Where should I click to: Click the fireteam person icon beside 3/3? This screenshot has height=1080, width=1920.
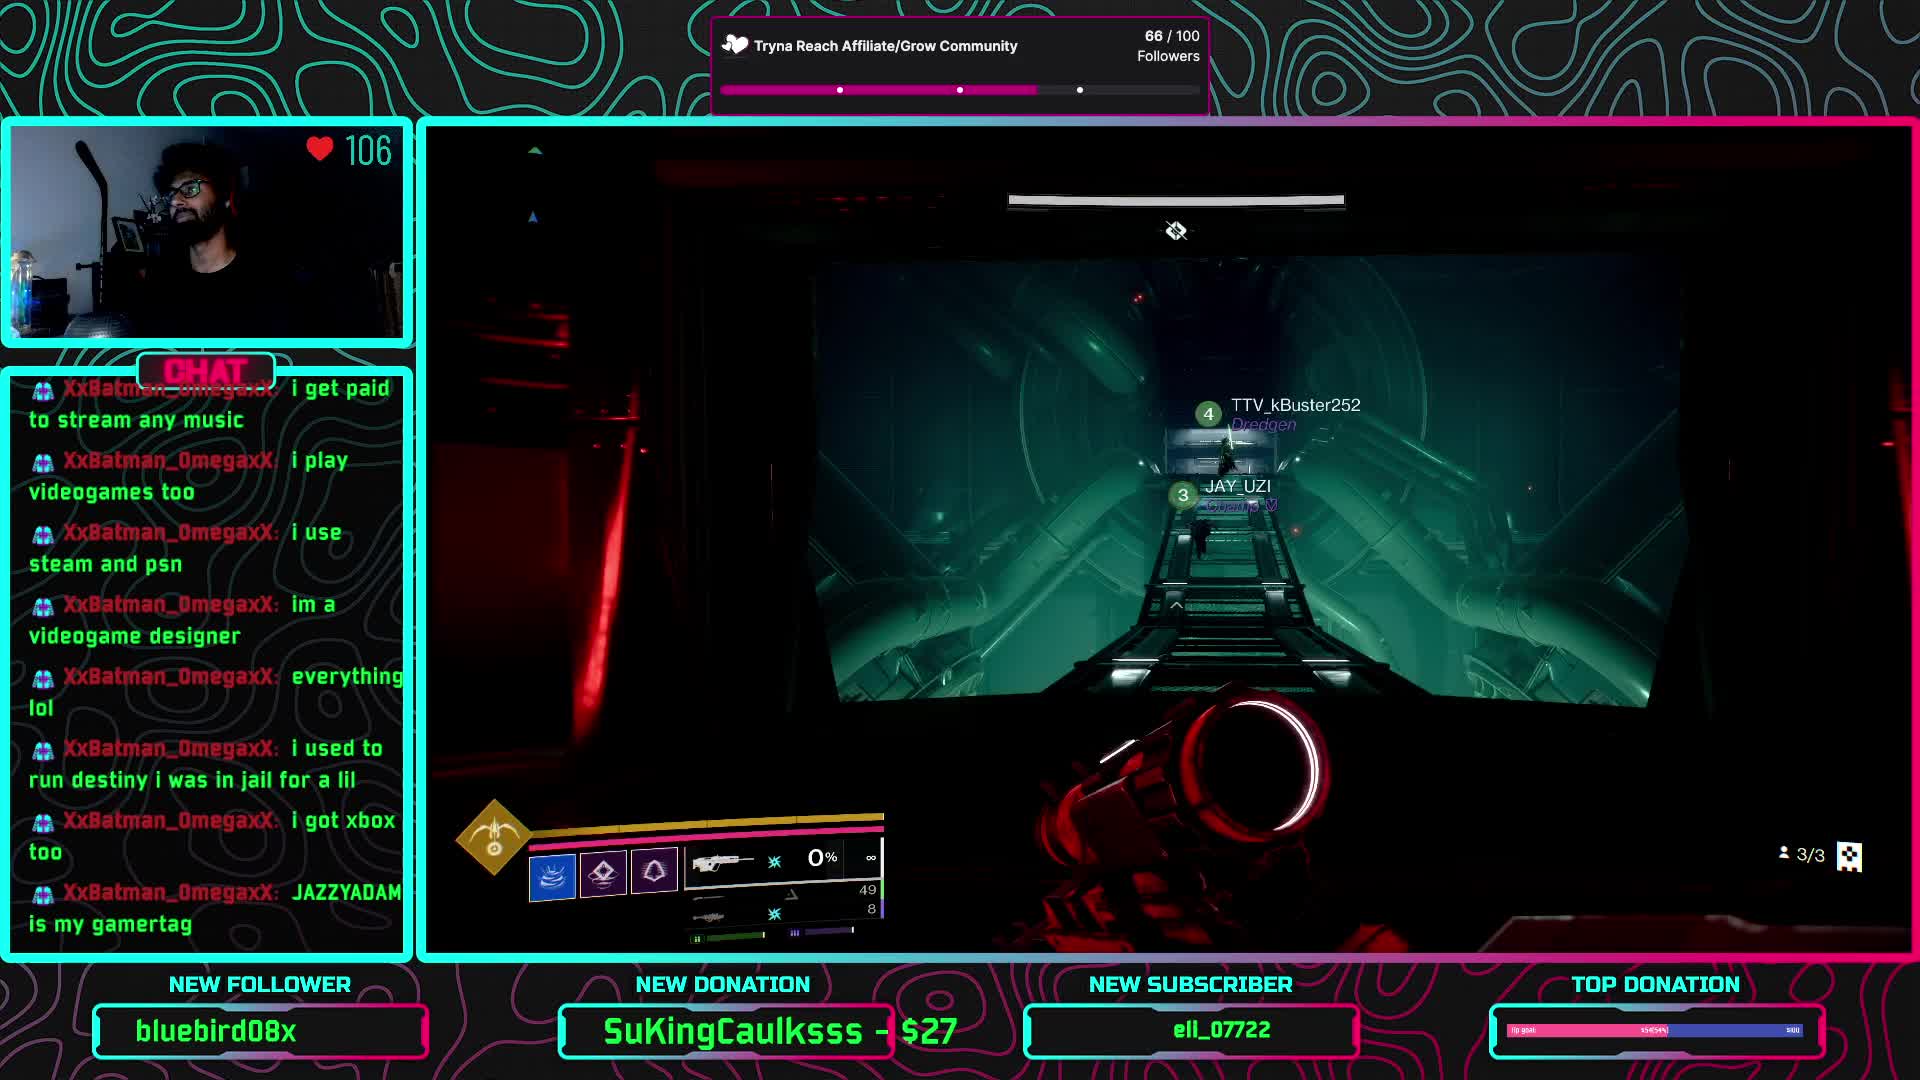click(x=1784, y=853)
